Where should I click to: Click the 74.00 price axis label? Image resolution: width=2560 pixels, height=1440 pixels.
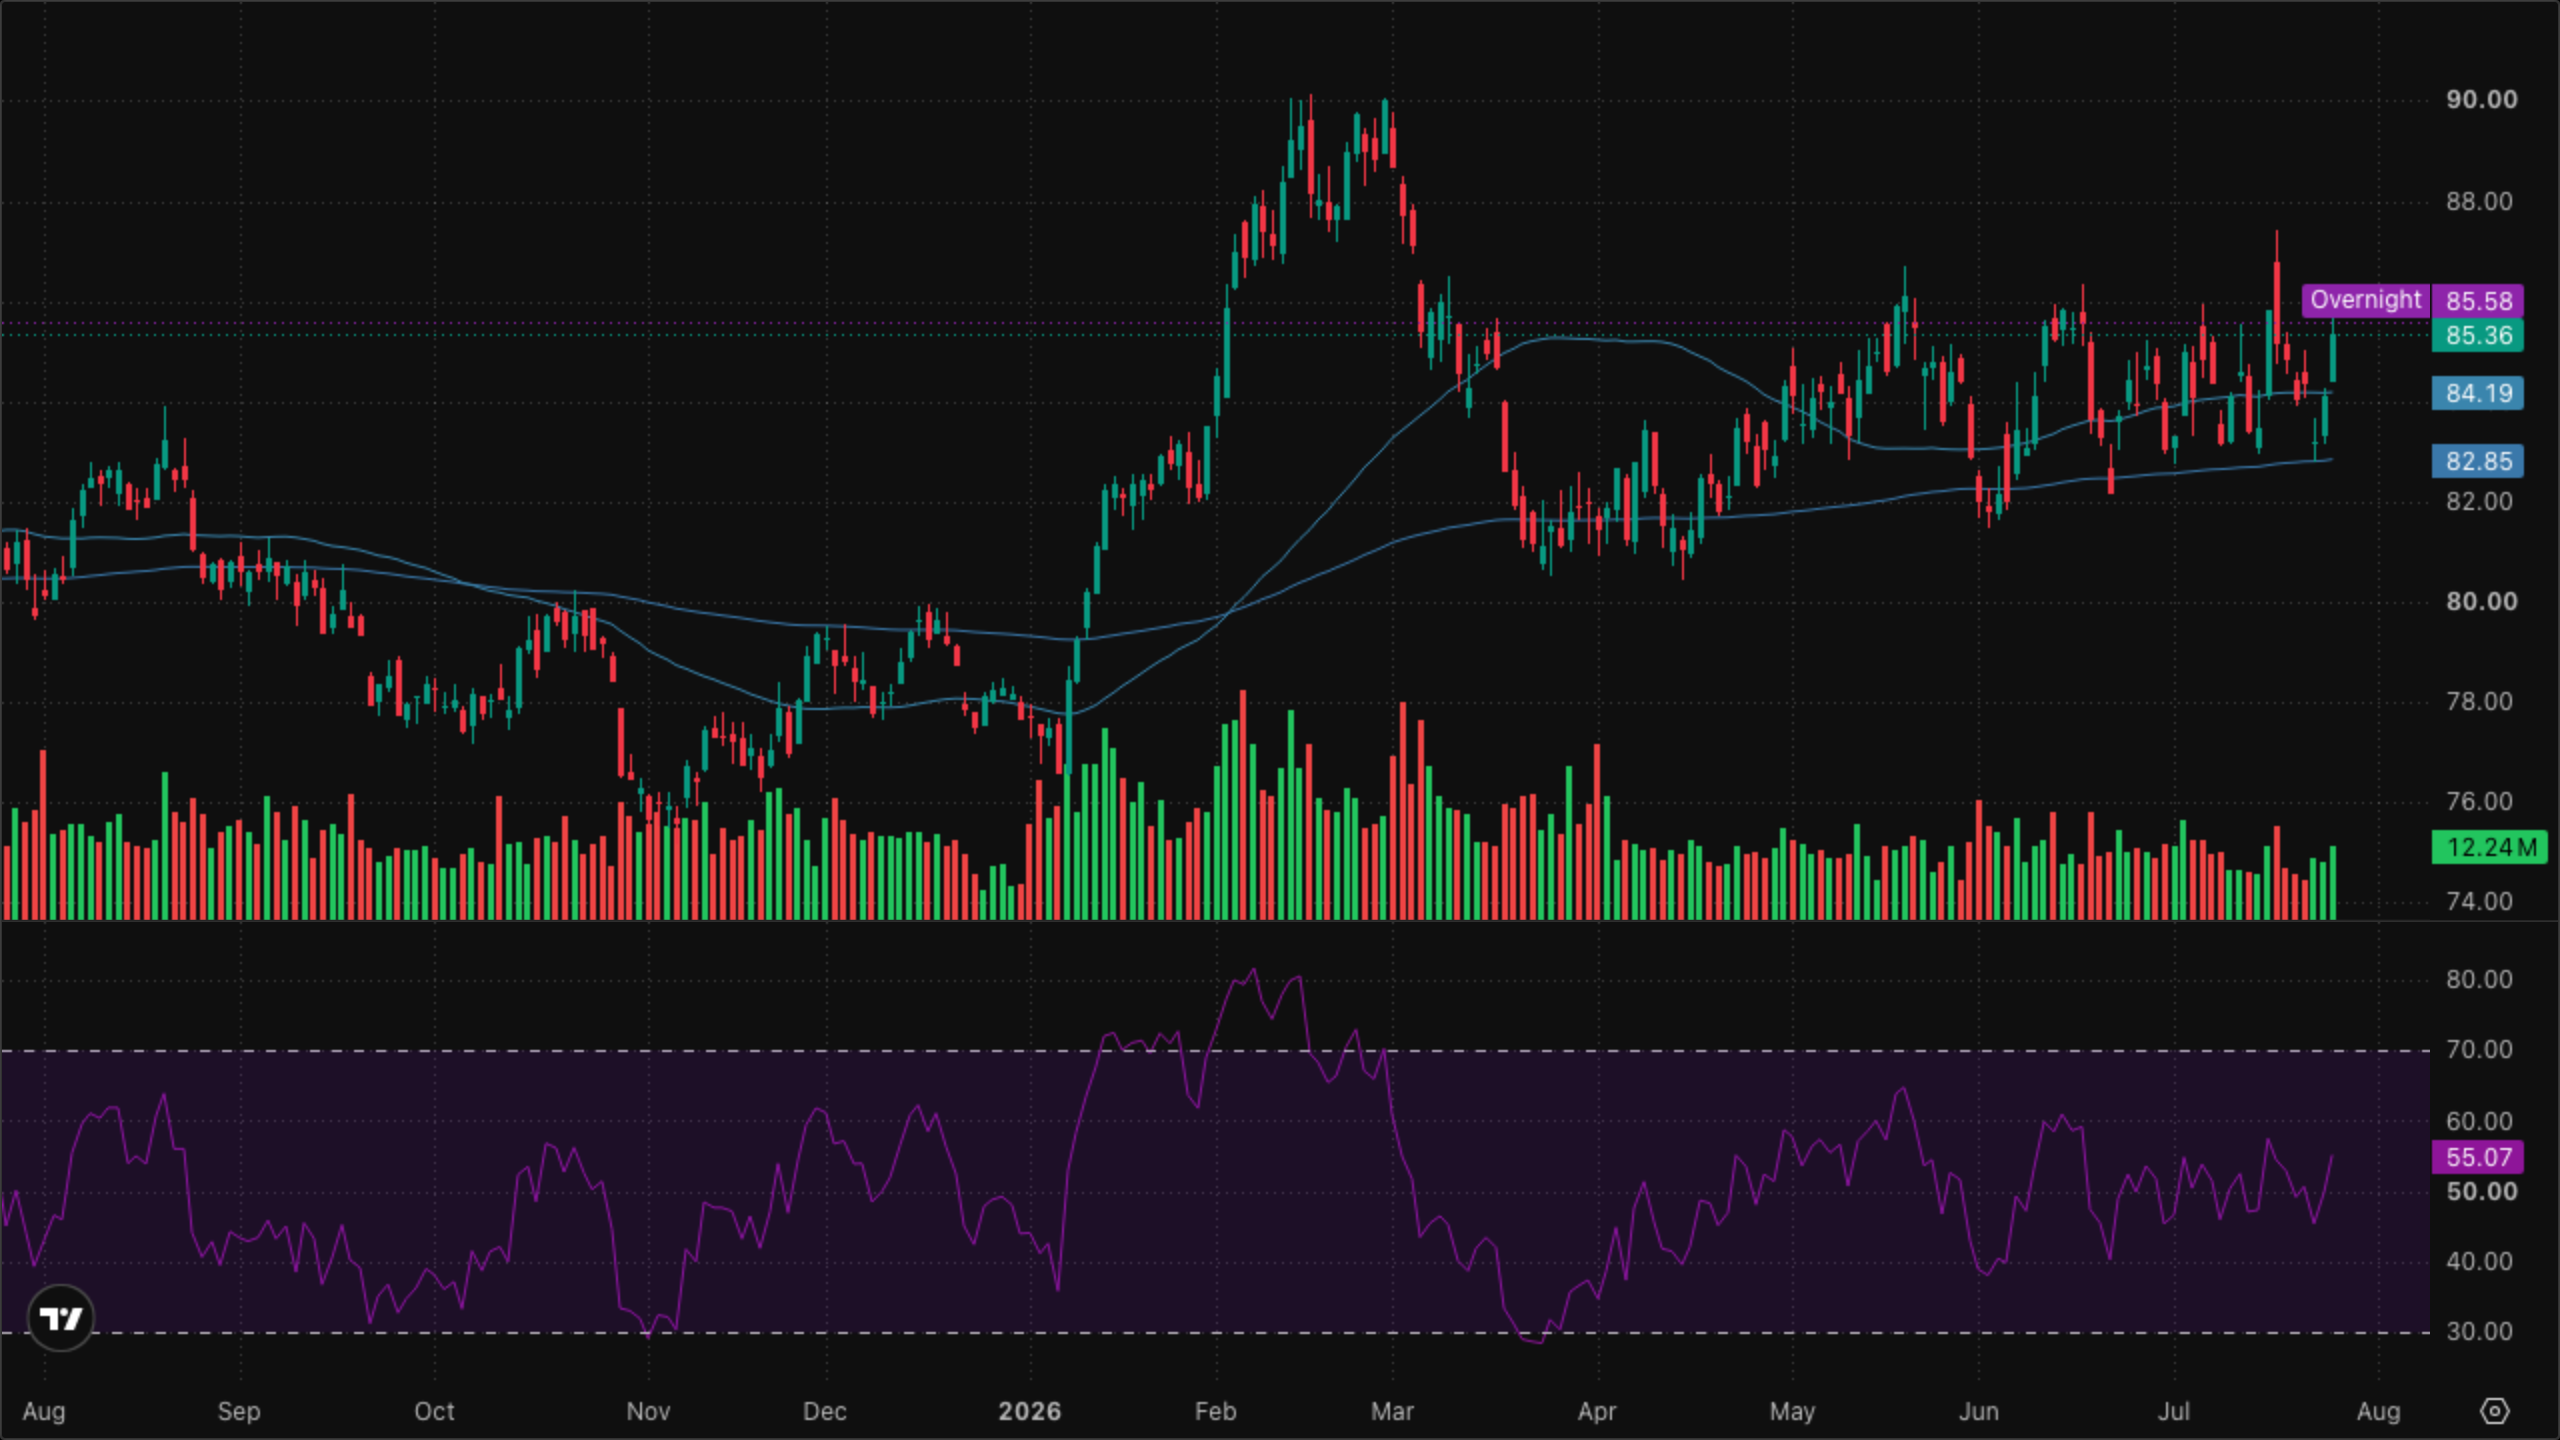2479,902
